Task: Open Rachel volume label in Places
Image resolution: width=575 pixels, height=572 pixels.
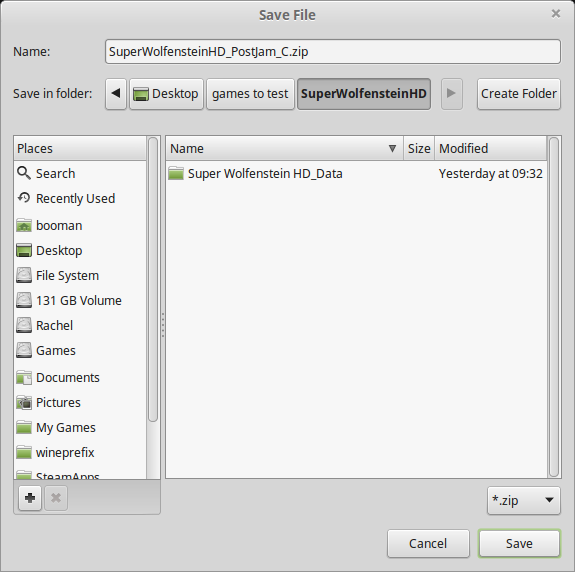Action: pos(55,325)
